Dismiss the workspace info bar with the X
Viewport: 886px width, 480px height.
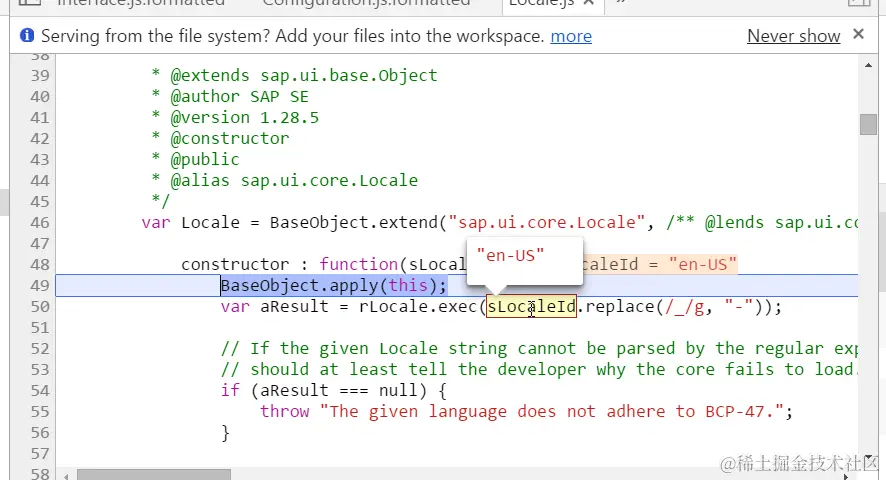(x=858, y=34)
